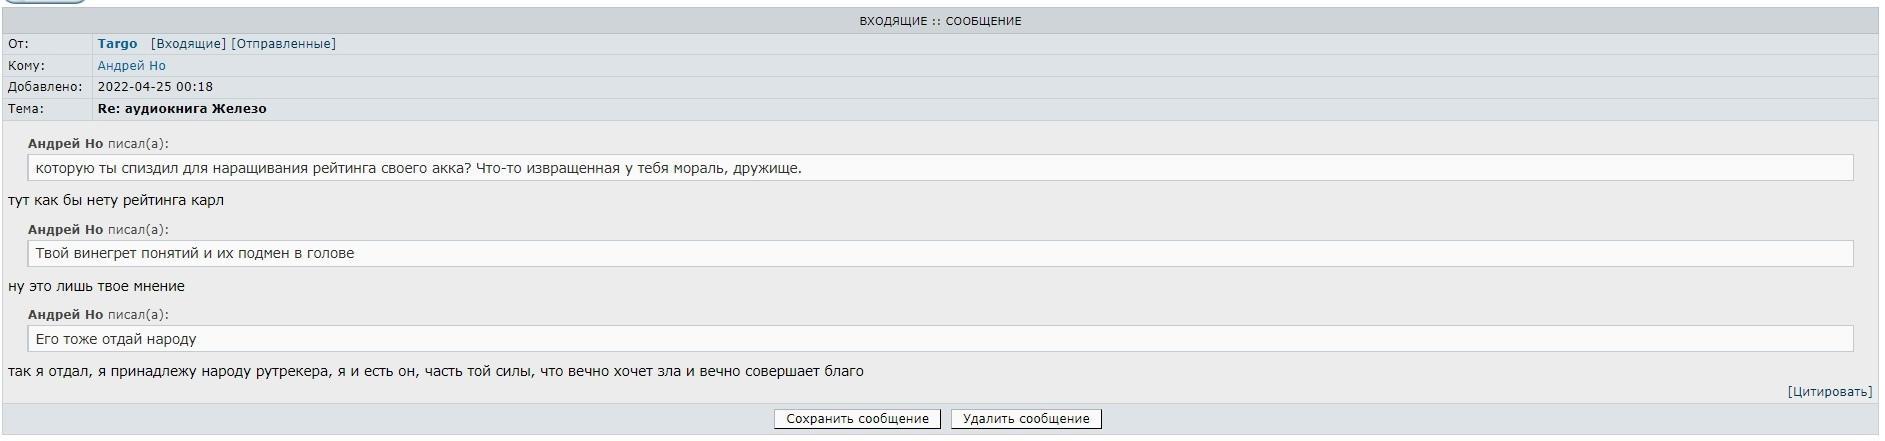Click the ВХОДЯЩИЕ :: СООБЩЕНИЕ header bar
This screenshot has width=1885, height=441.
pyautogui.click(x=940, y=21)
